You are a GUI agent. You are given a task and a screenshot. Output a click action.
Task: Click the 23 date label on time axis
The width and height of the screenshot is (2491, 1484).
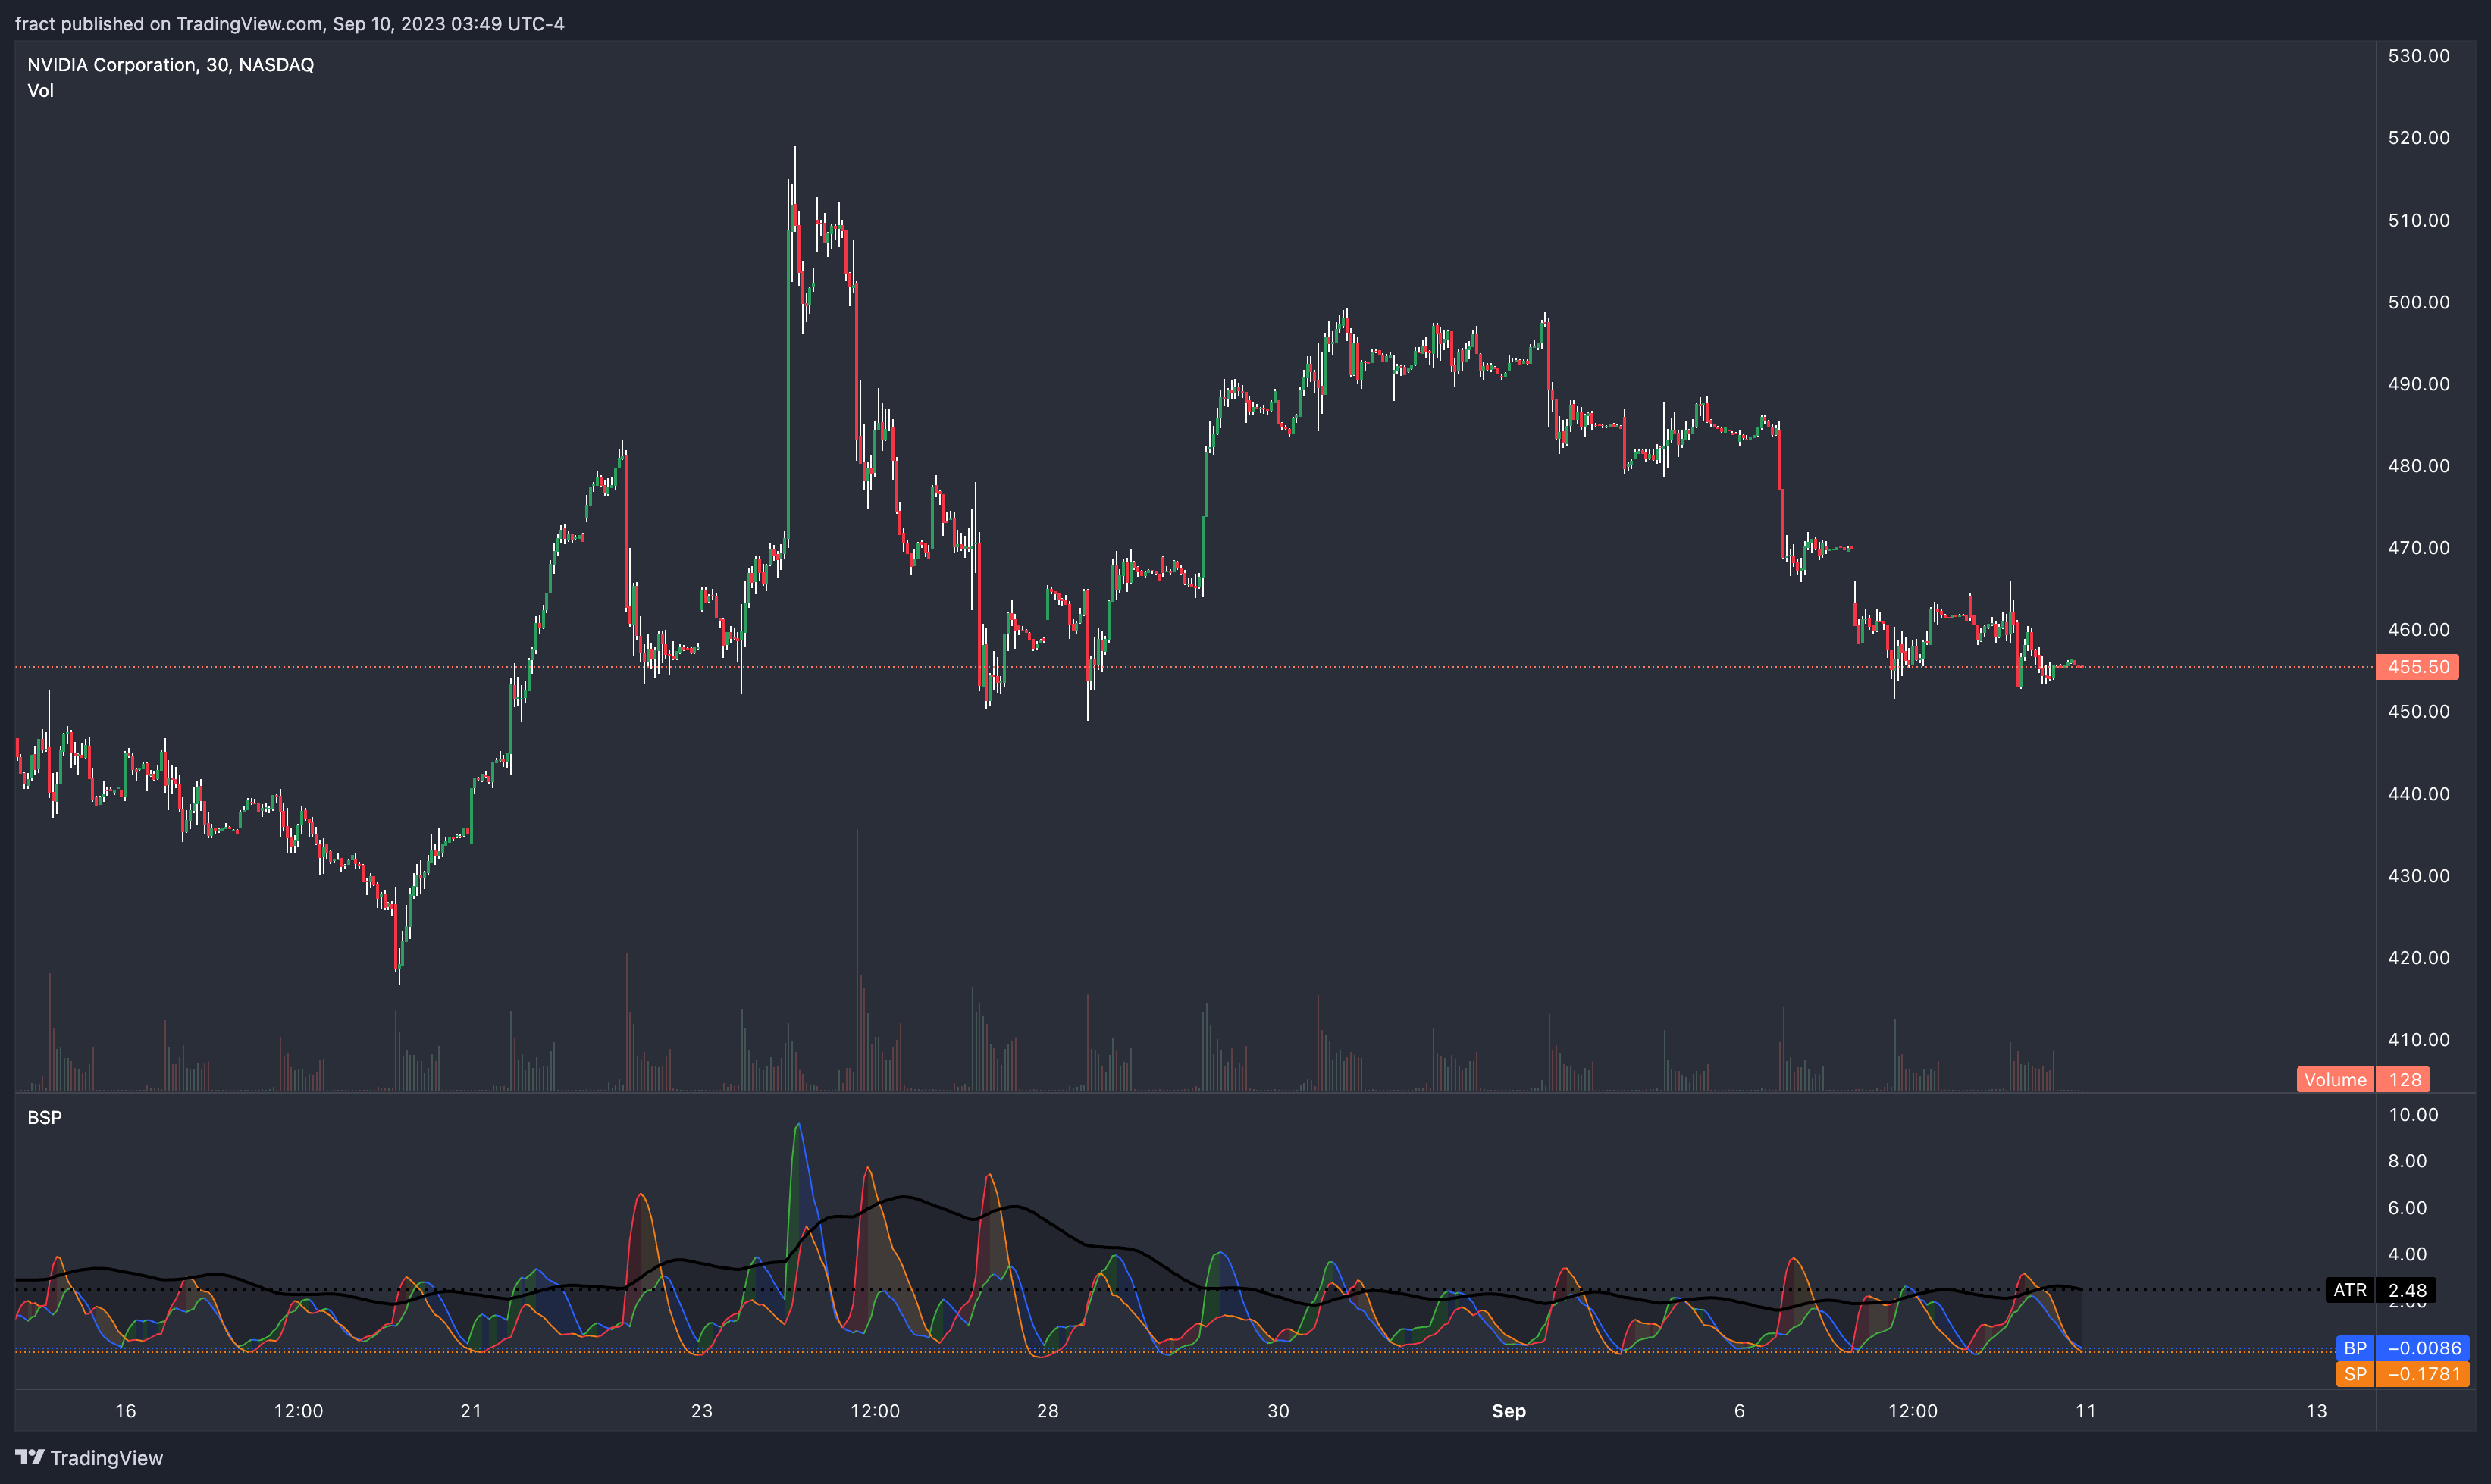pyautogui.click(x=702, y=1411)
